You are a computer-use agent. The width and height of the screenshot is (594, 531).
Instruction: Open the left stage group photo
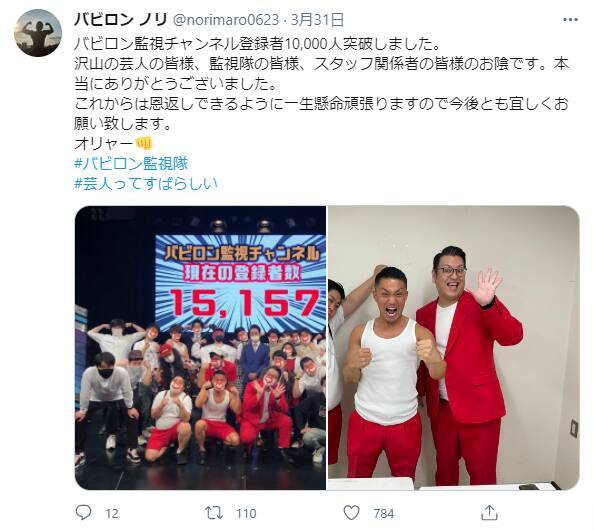click(x=200, y=348)
